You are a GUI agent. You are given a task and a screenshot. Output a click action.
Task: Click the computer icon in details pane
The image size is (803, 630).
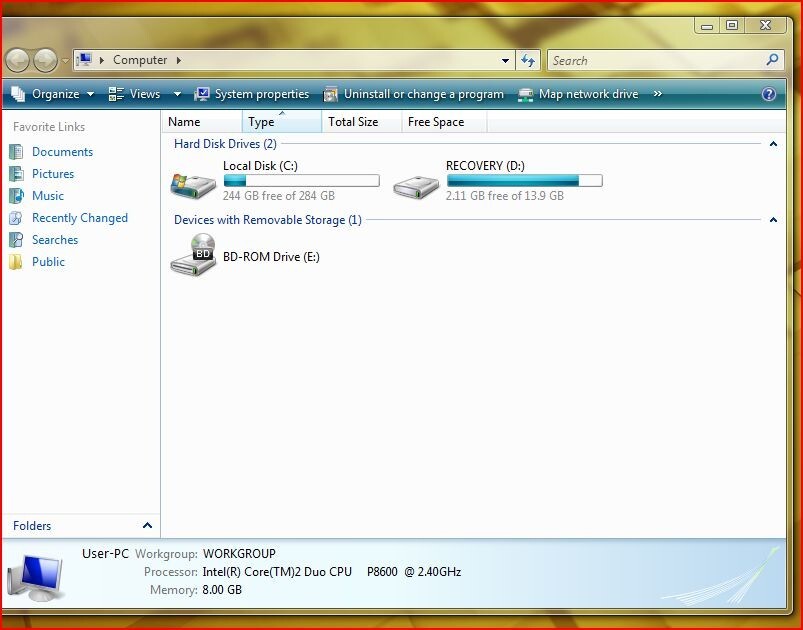click(36, 578)
